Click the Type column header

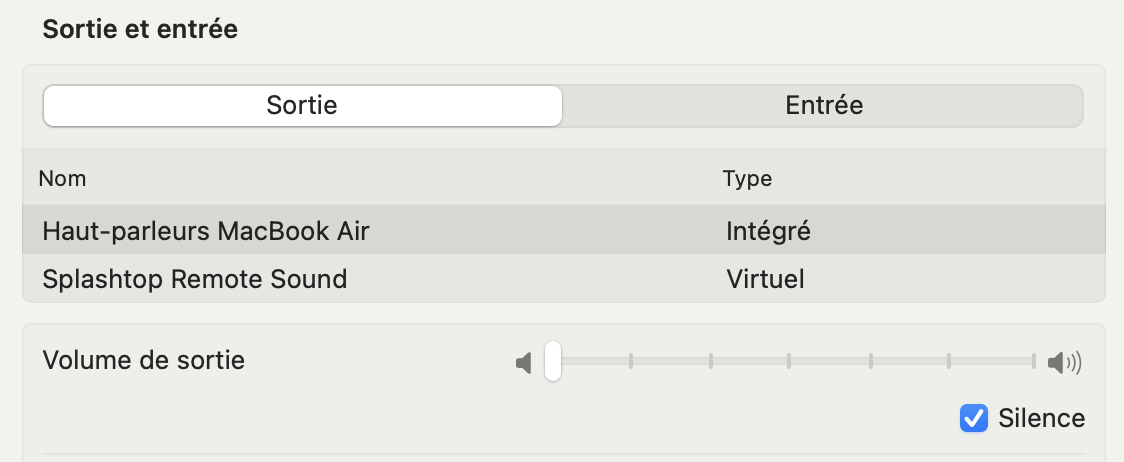coord(747,178)
